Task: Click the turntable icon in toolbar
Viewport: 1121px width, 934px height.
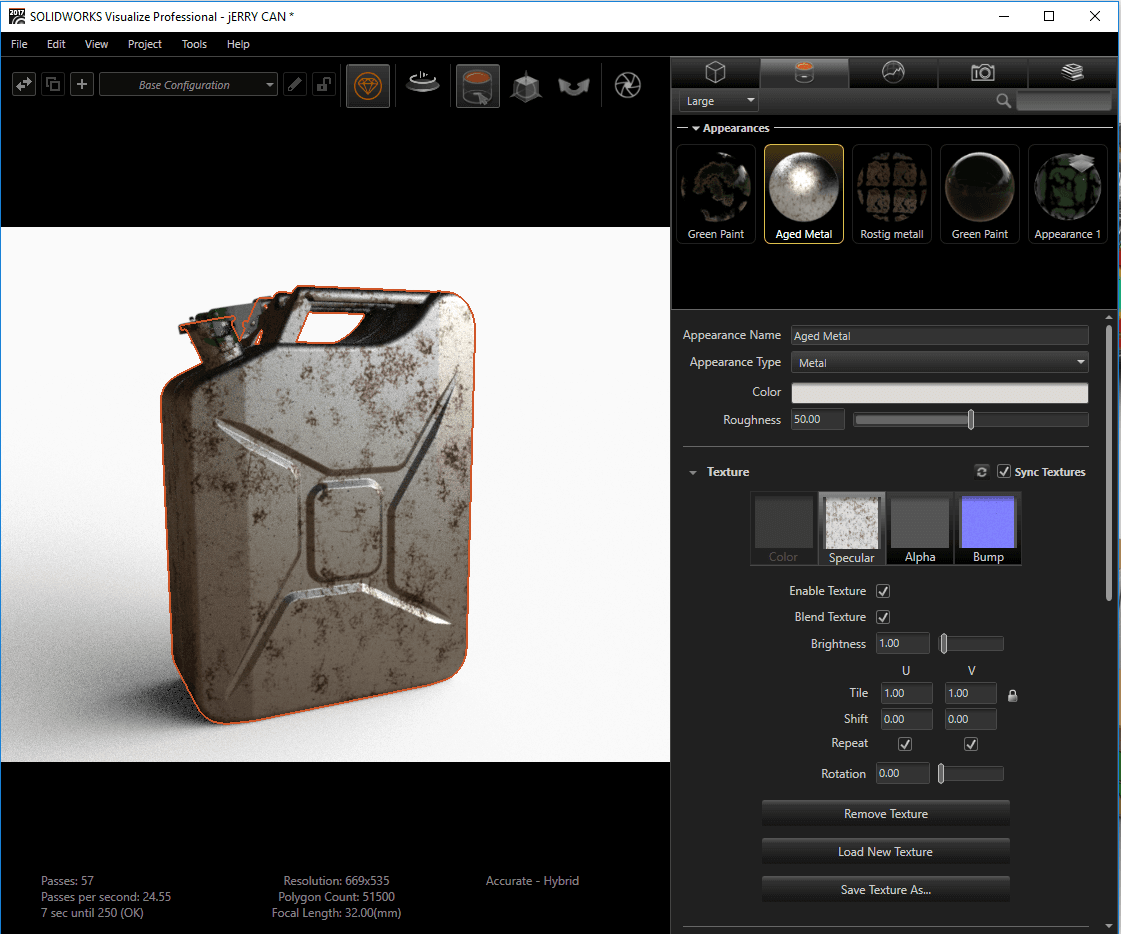Action: tap(423, 84)
